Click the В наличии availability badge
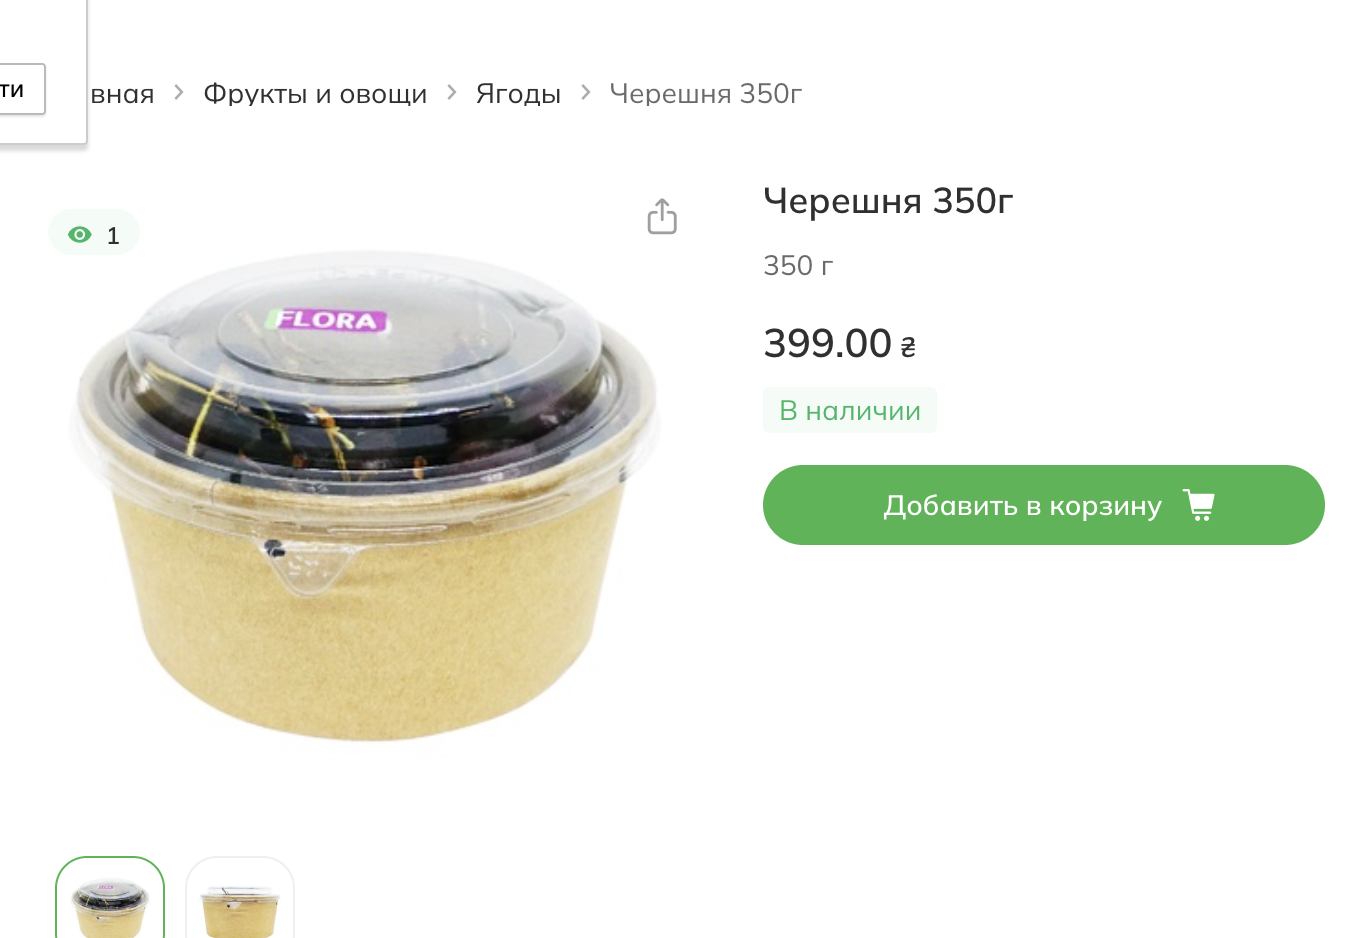 click(x=850, y=410)
